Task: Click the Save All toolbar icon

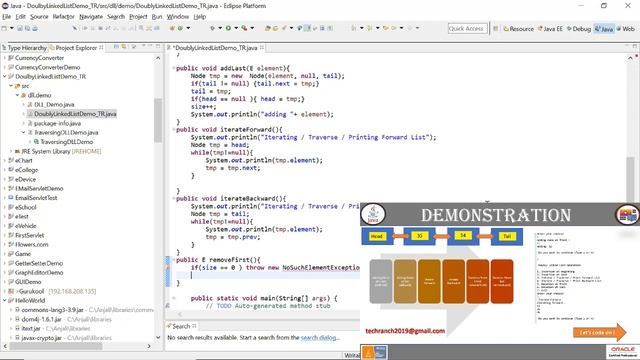Action: tap(27, 28)
